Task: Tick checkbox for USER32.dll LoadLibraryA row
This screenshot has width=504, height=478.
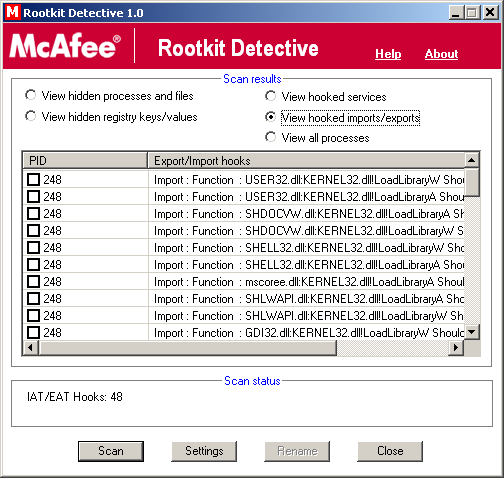Action: (x=33, y=196)
